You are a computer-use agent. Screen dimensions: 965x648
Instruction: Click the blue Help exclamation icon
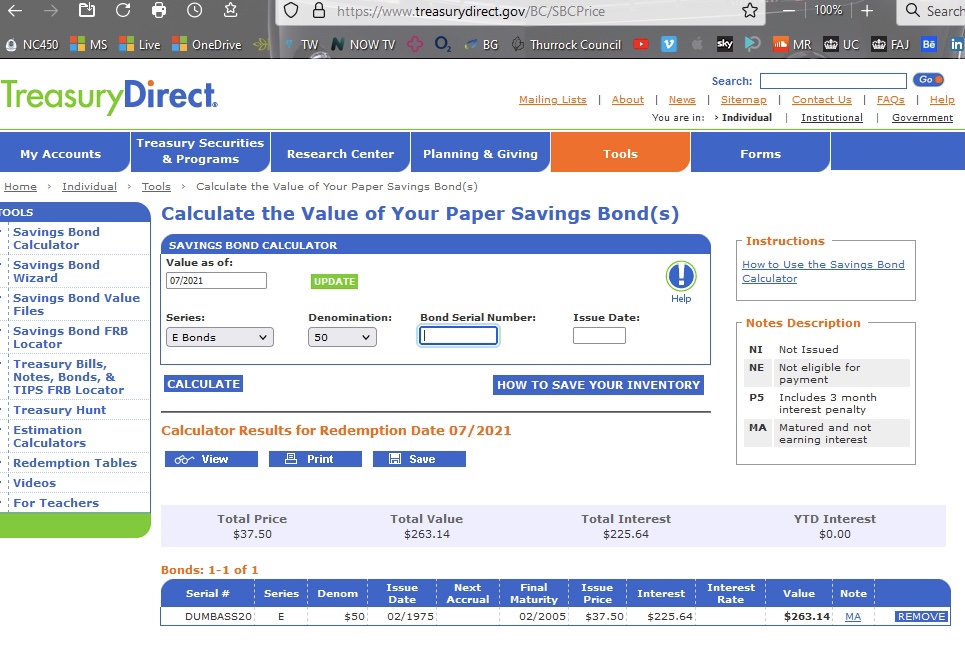tap(681, 276)
